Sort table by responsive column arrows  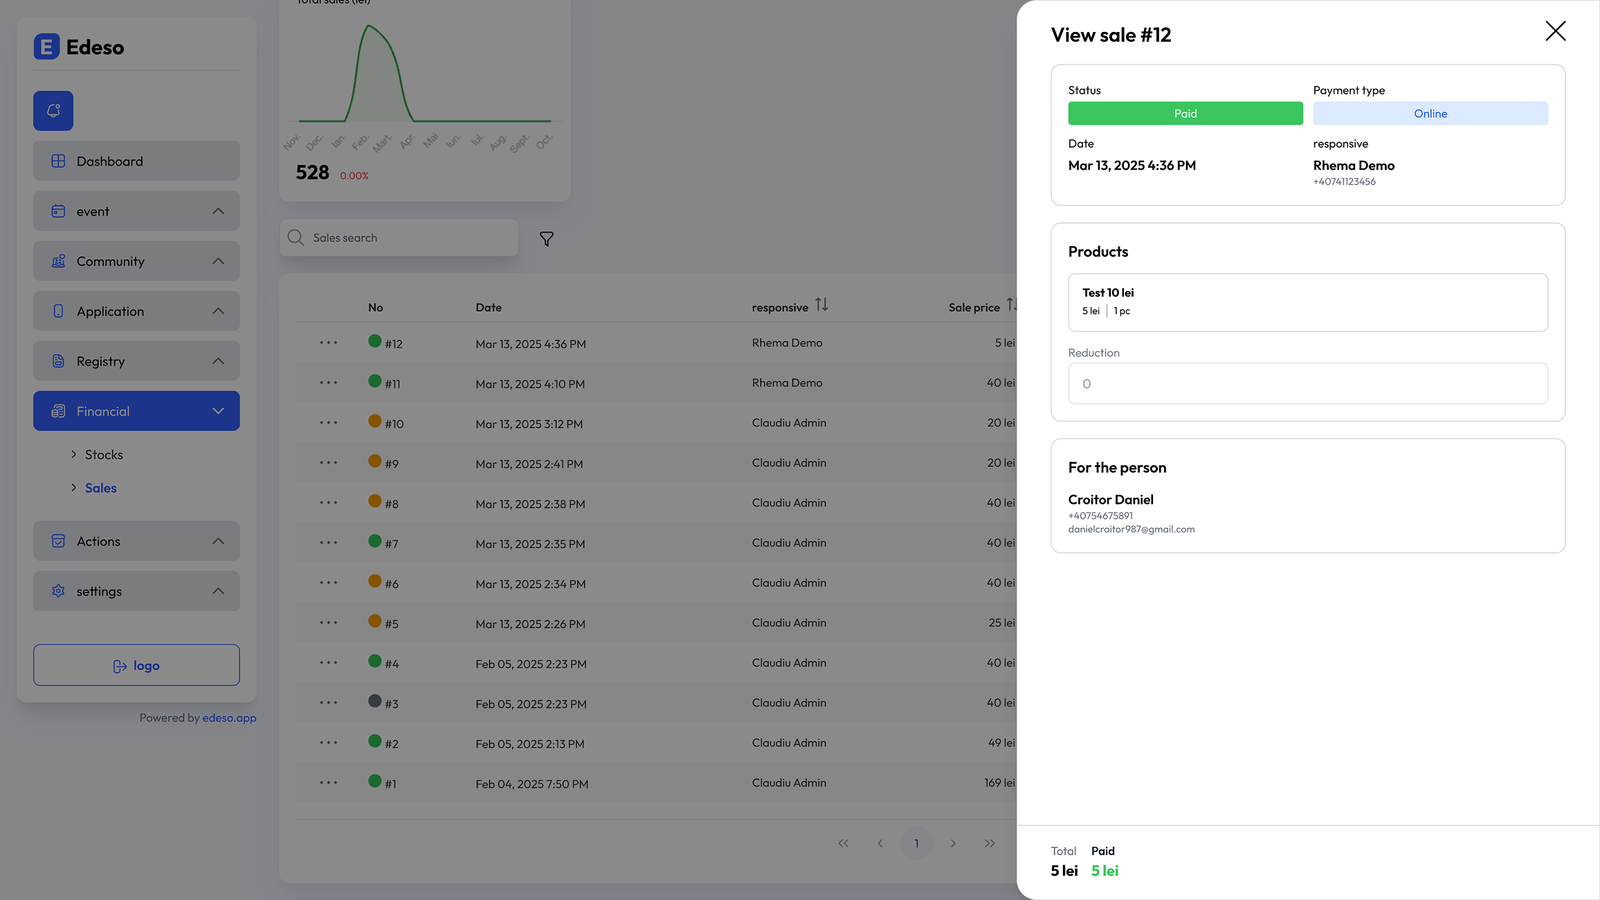[821, 305]
